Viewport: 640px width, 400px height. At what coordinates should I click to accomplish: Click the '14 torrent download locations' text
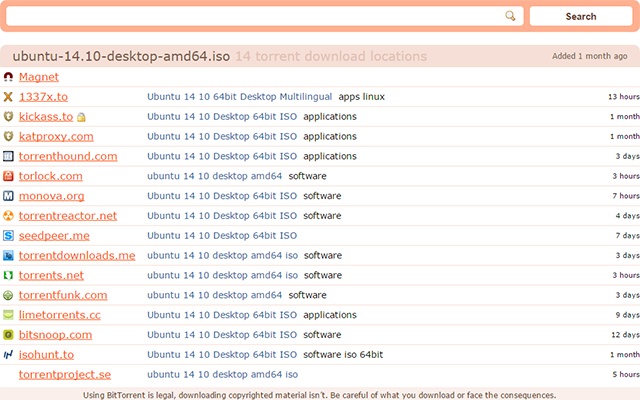[331, 56]
